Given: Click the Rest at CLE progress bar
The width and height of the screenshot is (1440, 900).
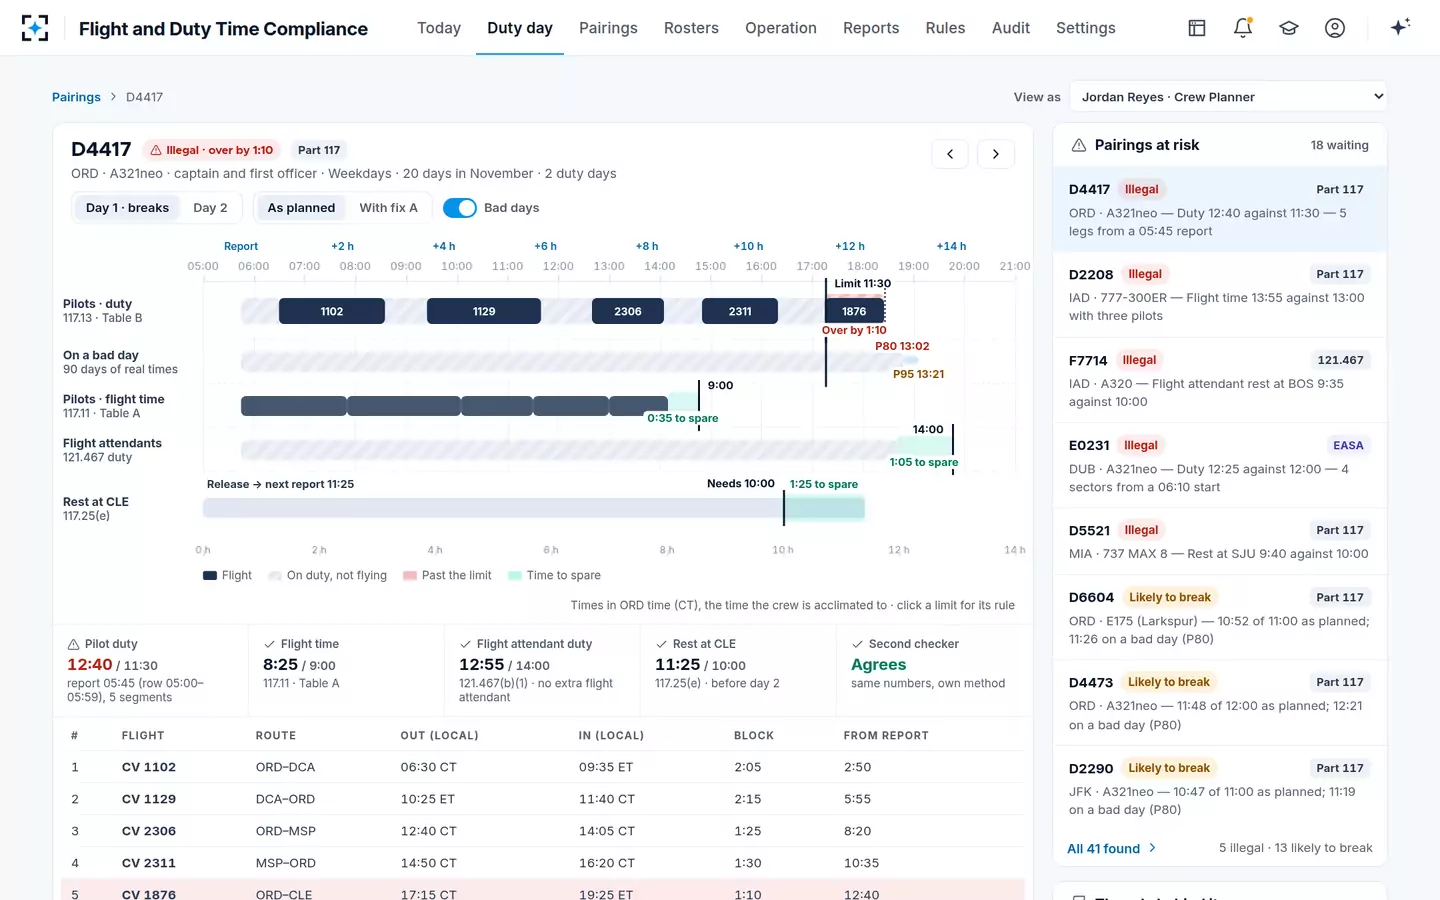Looking at the screenshot, I should [534, 508].
